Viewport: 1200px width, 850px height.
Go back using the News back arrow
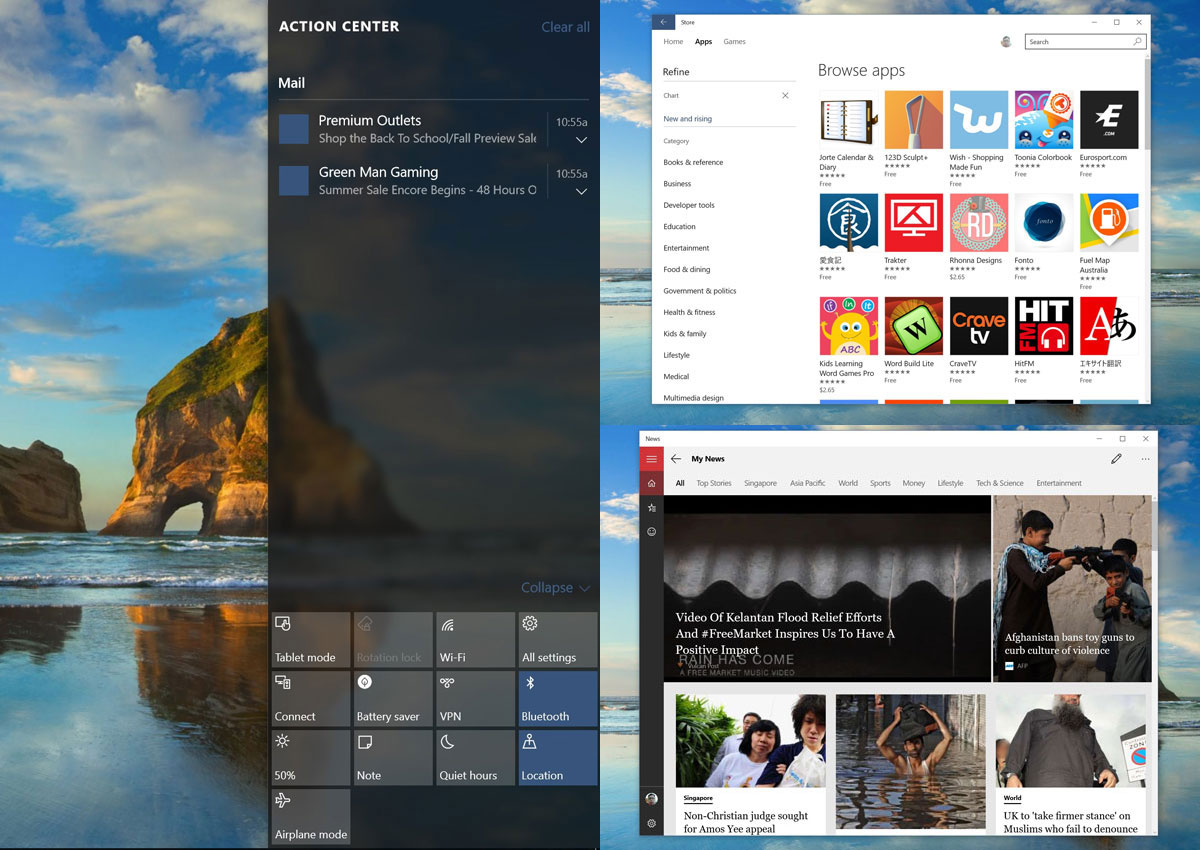click(x=676, y=459)
